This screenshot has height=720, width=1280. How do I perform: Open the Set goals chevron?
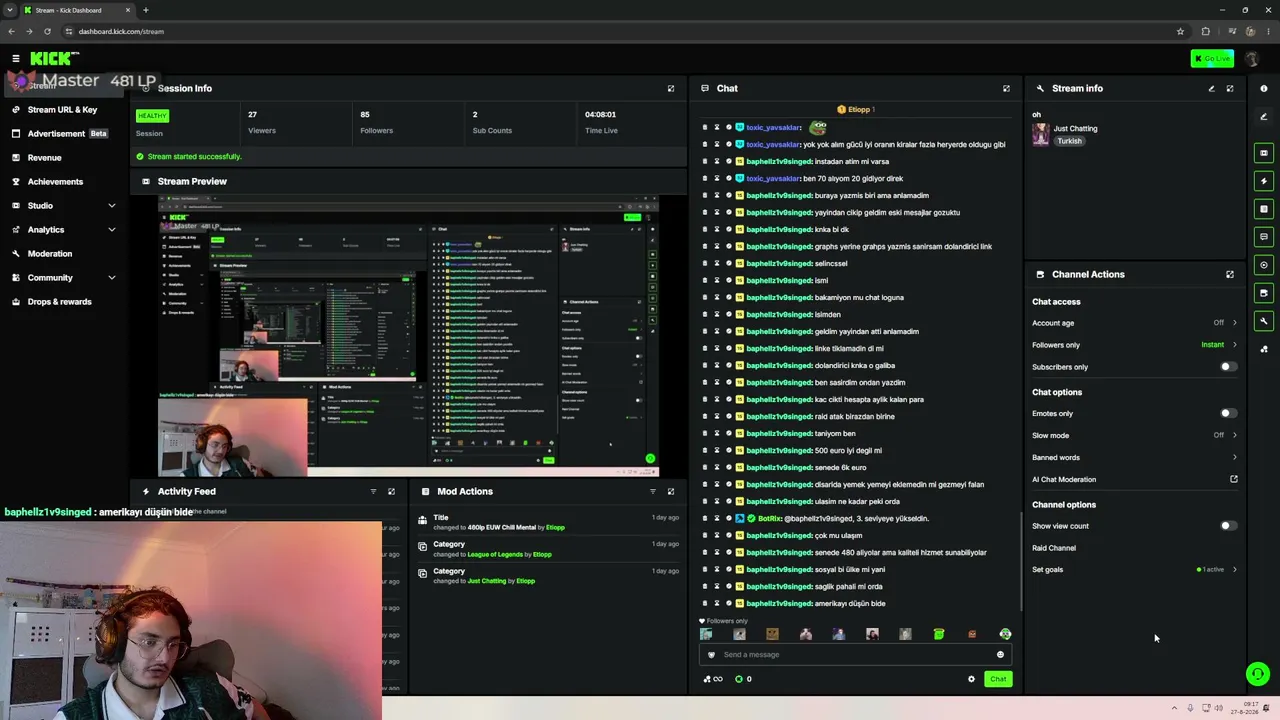1234,569
